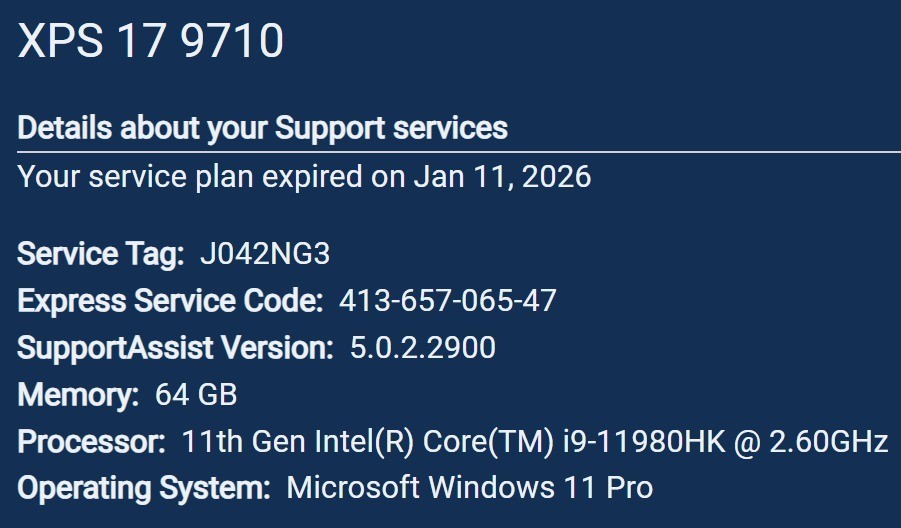The width and height of the screenshot is (901, 528).
Task: Select the 5.0.2.2900 version number
Action: click(423, 348)
